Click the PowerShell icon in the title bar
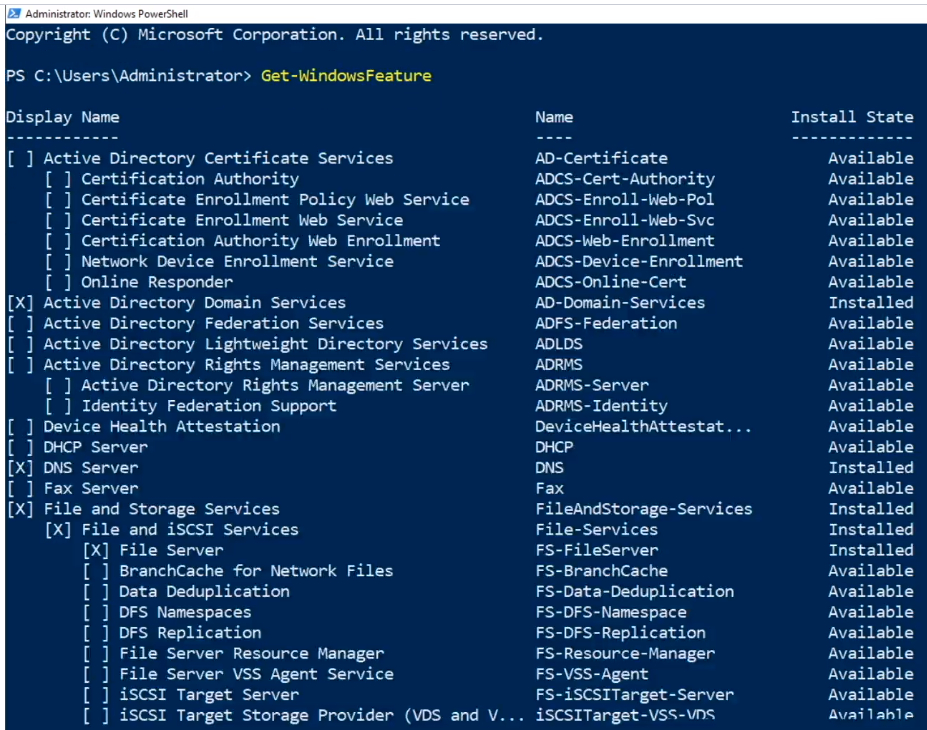Image resolution: width=927 pixels, height=730 pixels. tap(12, 14)
